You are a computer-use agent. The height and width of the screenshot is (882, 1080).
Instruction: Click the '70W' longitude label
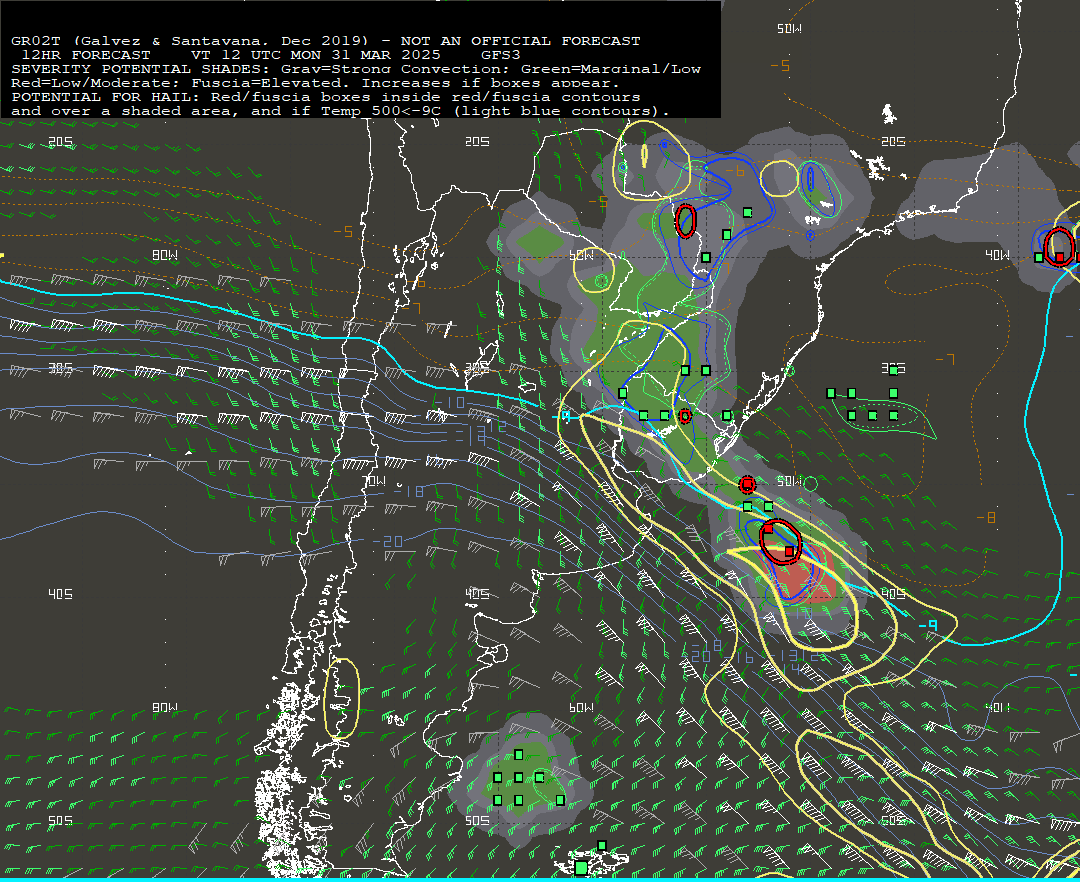click(375, 481)
